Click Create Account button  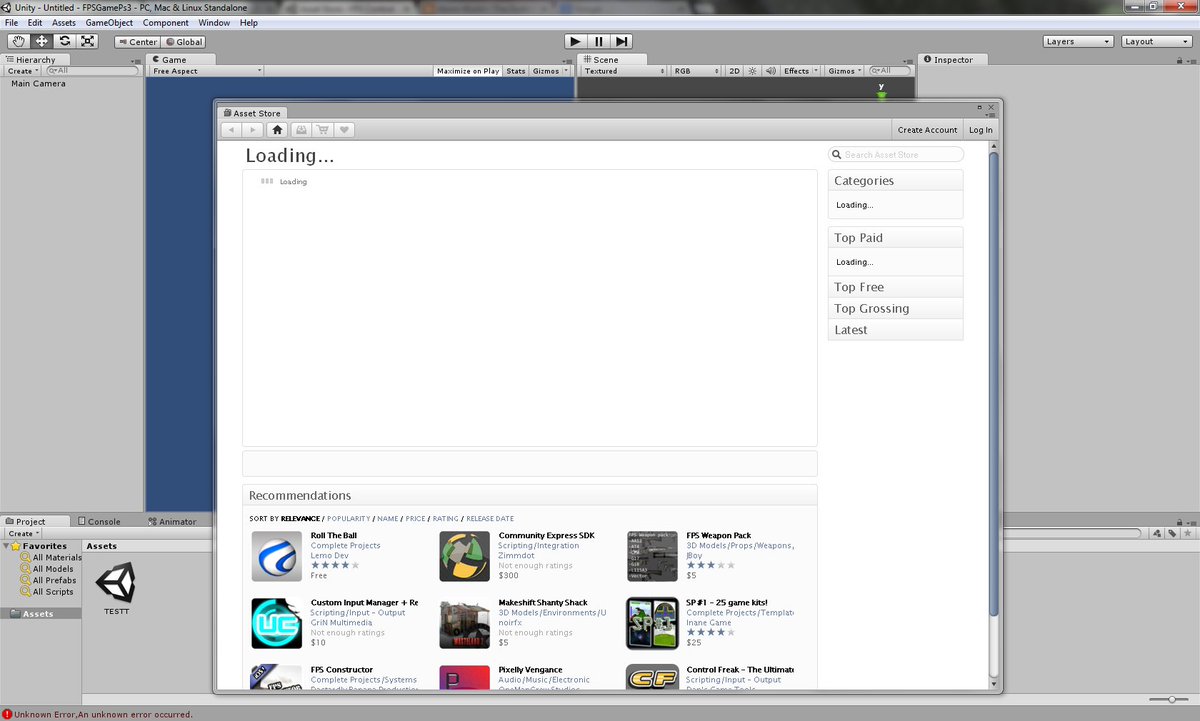pos(927,130)
